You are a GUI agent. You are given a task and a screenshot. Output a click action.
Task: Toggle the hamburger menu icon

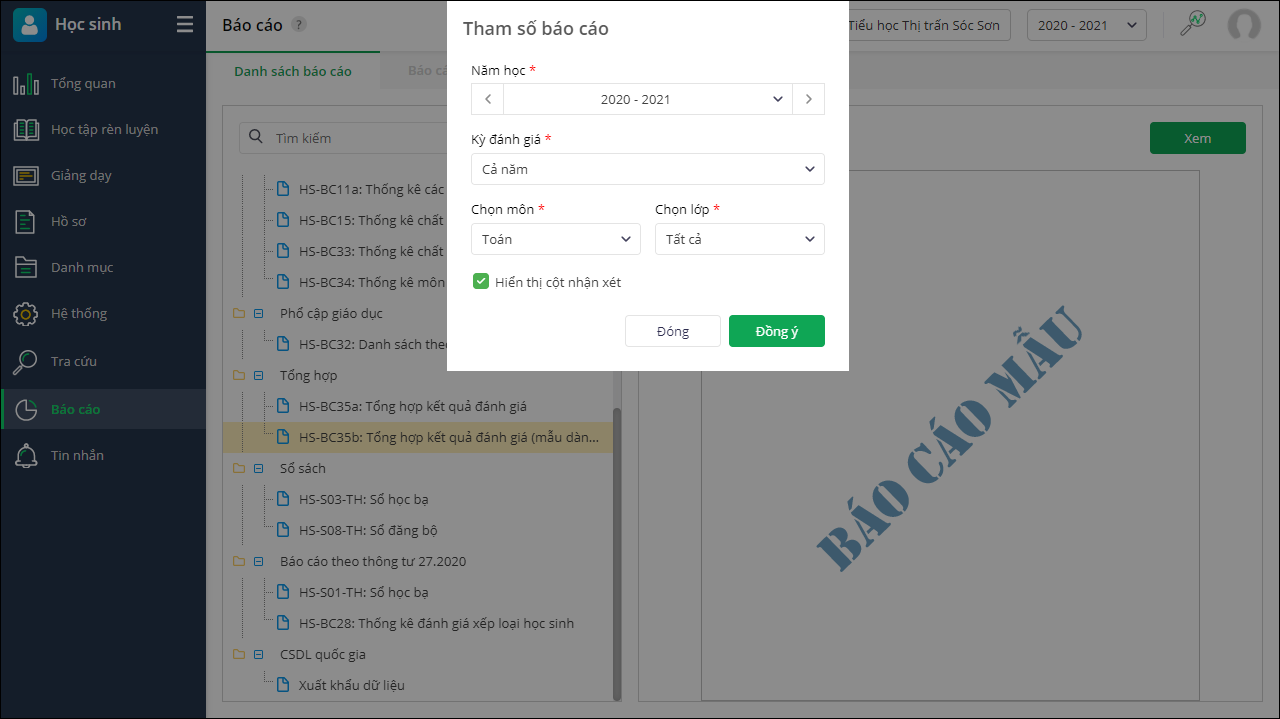(x=185, y=25)
